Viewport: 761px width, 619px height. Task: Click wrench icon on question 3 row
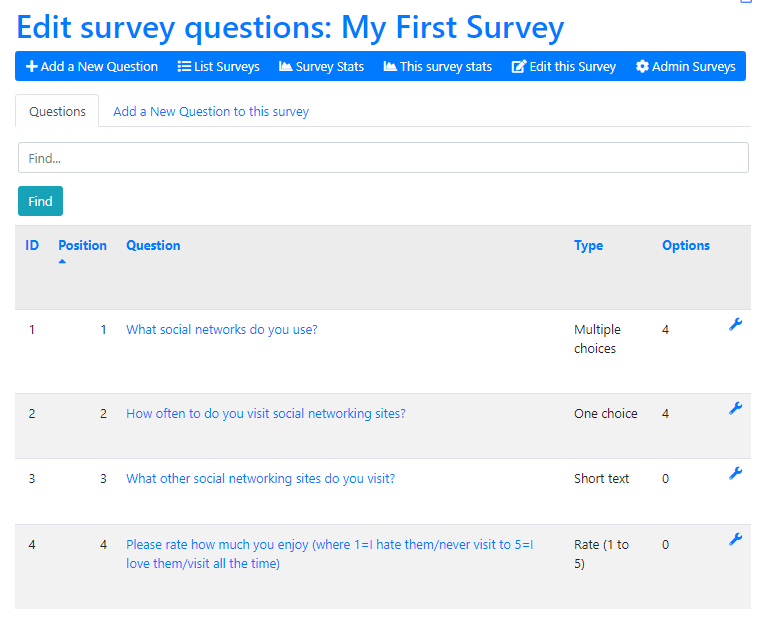click(735, 473)
